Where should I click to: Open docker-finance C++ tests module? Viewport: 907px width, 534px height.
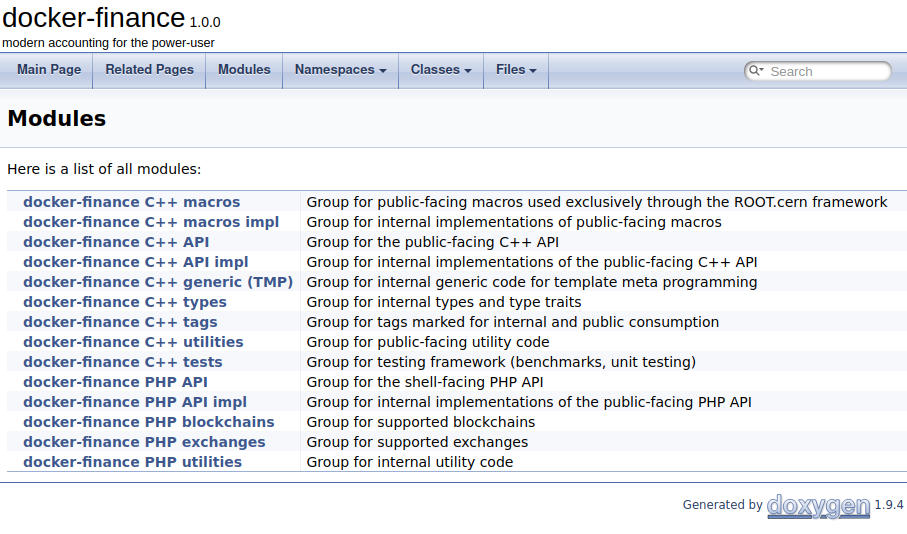pos(123,362)
